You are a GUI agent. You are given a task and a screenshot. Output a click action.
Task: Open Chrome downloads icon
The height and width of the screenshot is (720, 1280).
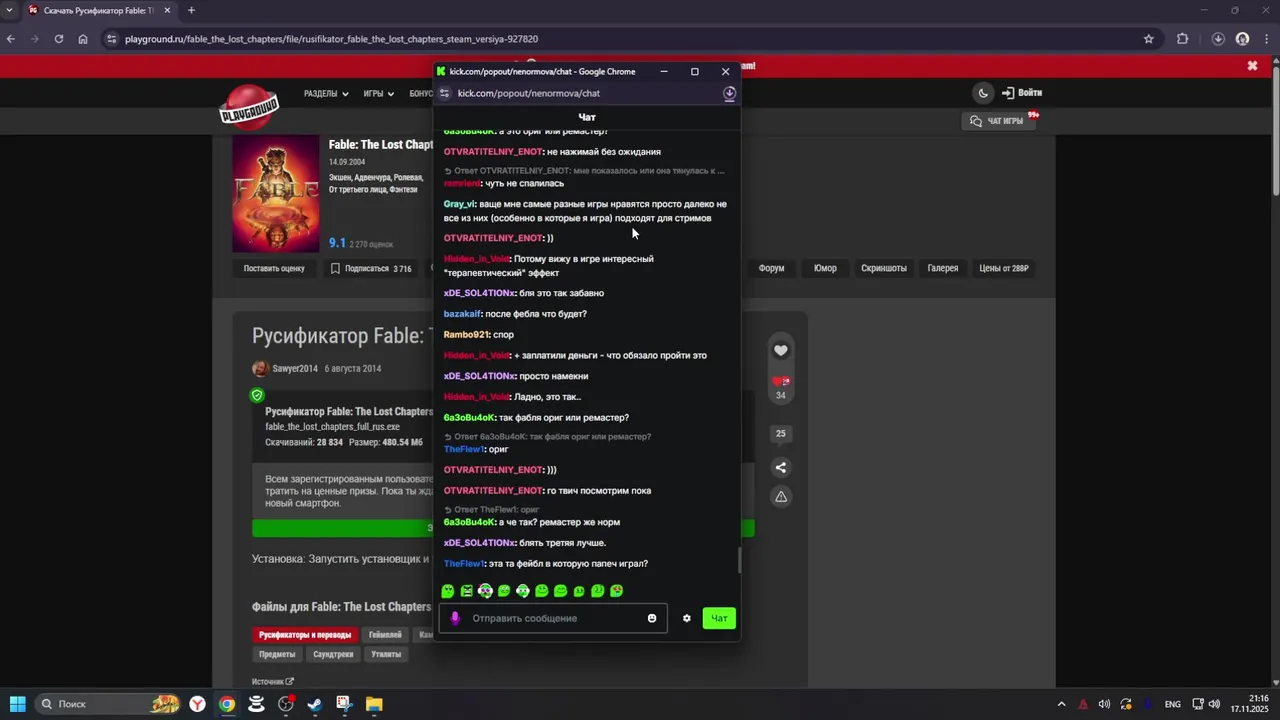point(1218,39)
